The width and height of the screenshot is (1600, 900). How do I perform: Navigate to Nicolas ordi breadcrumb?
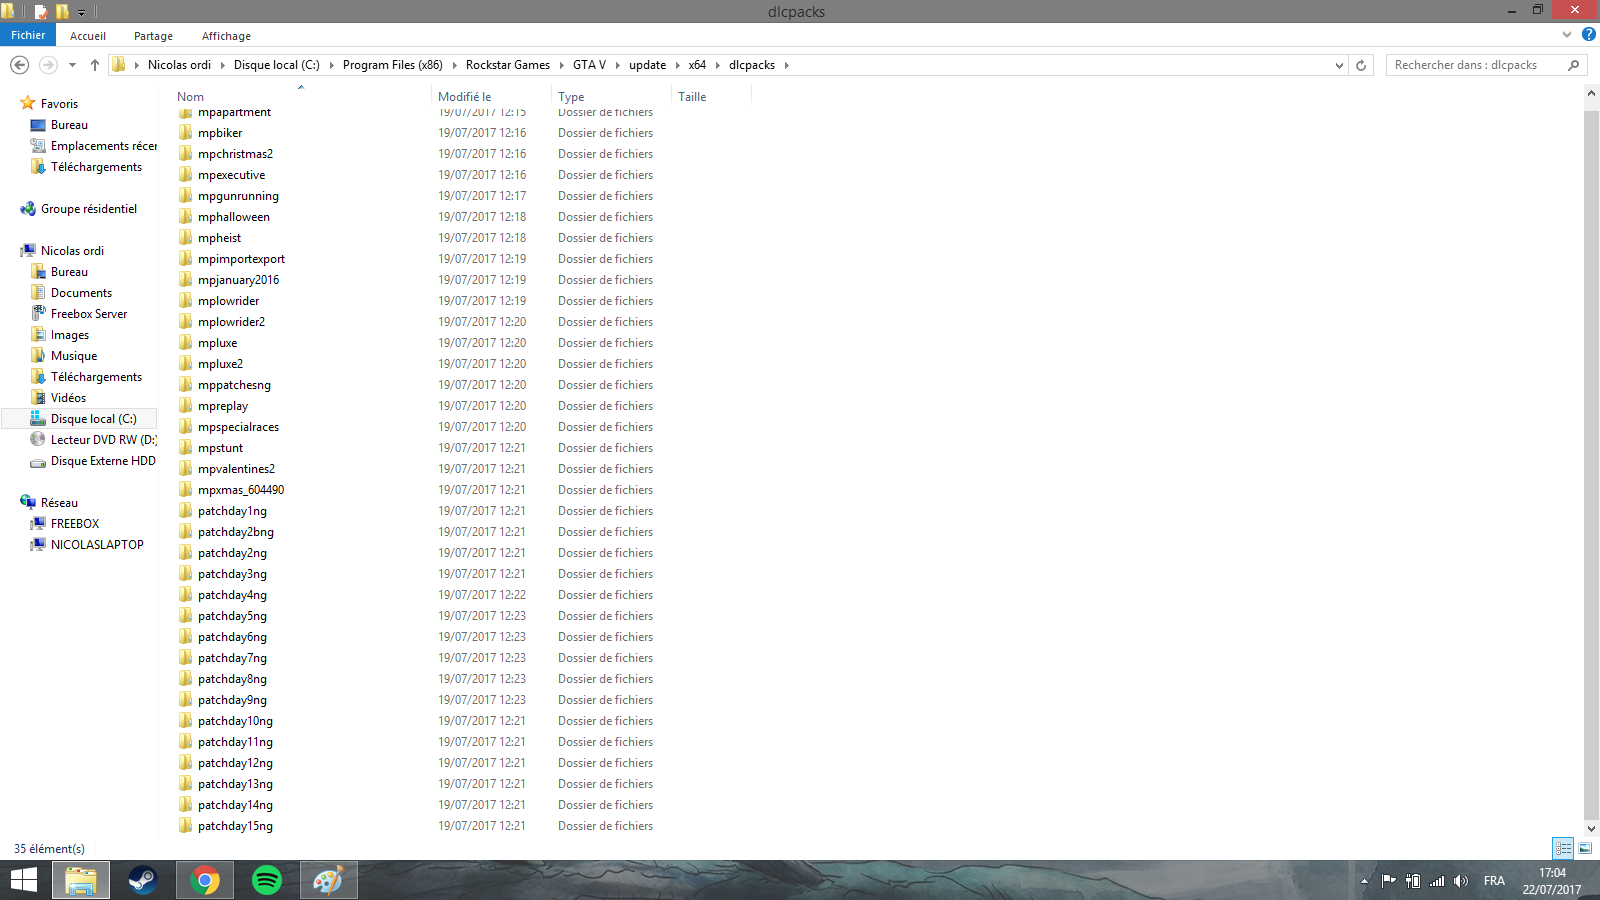179,65
